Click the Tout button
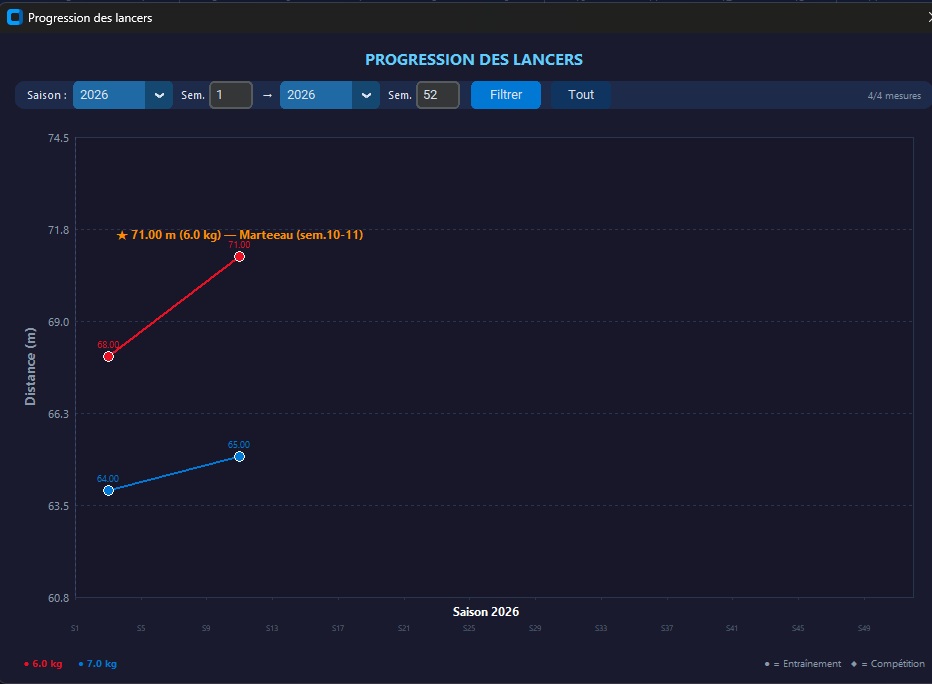 580,94
